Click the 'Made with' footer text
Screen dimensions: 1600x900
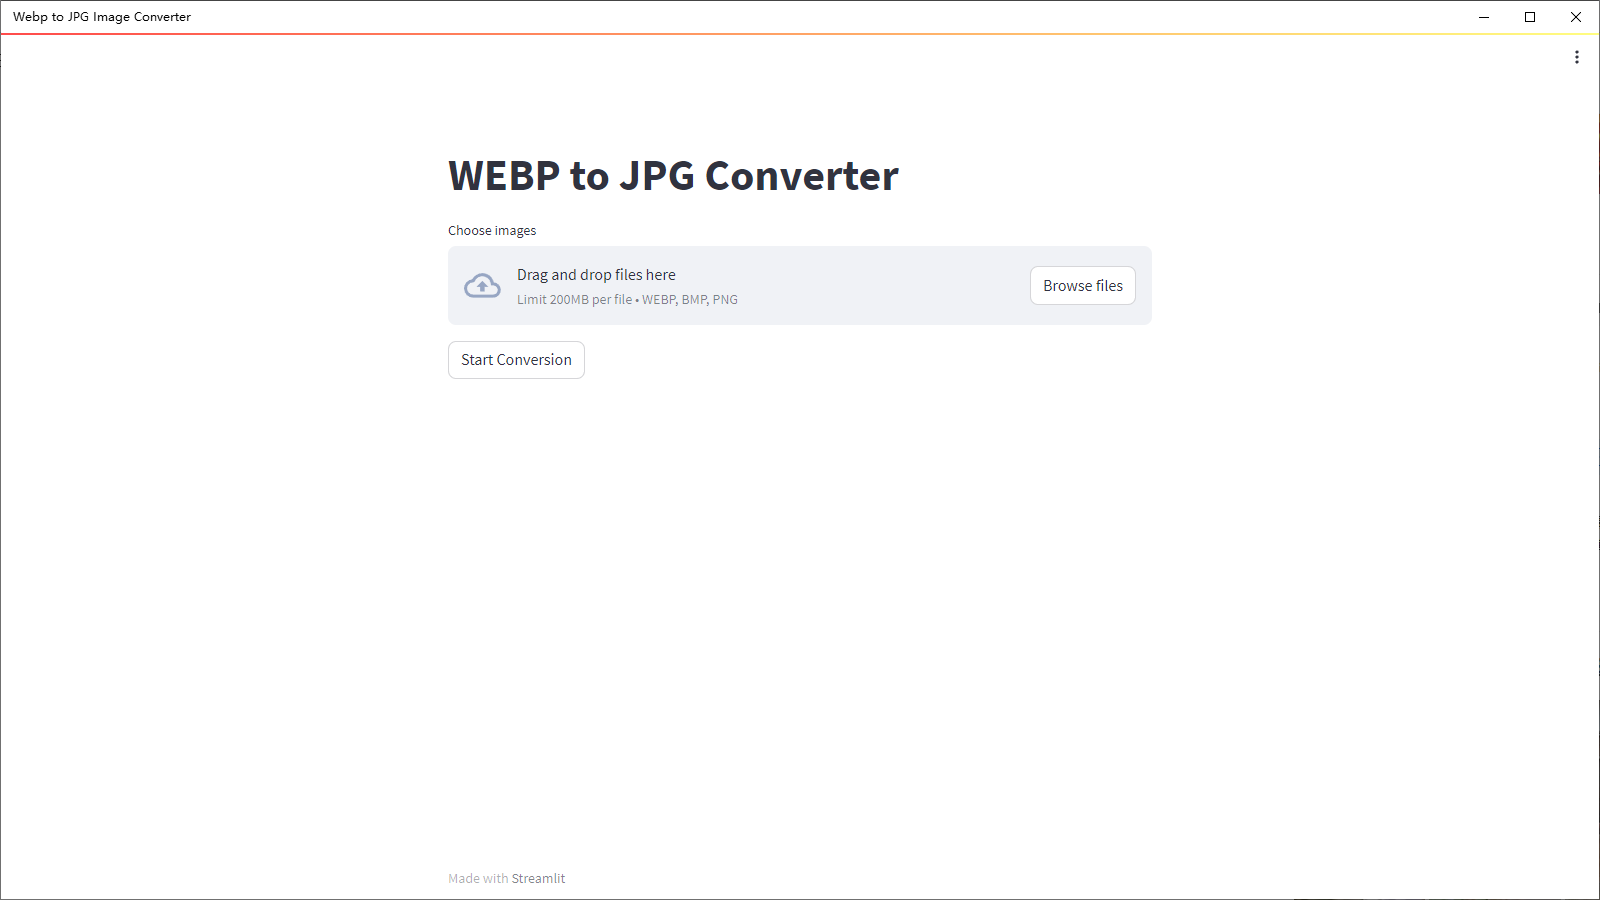click(x=478, y=878)
